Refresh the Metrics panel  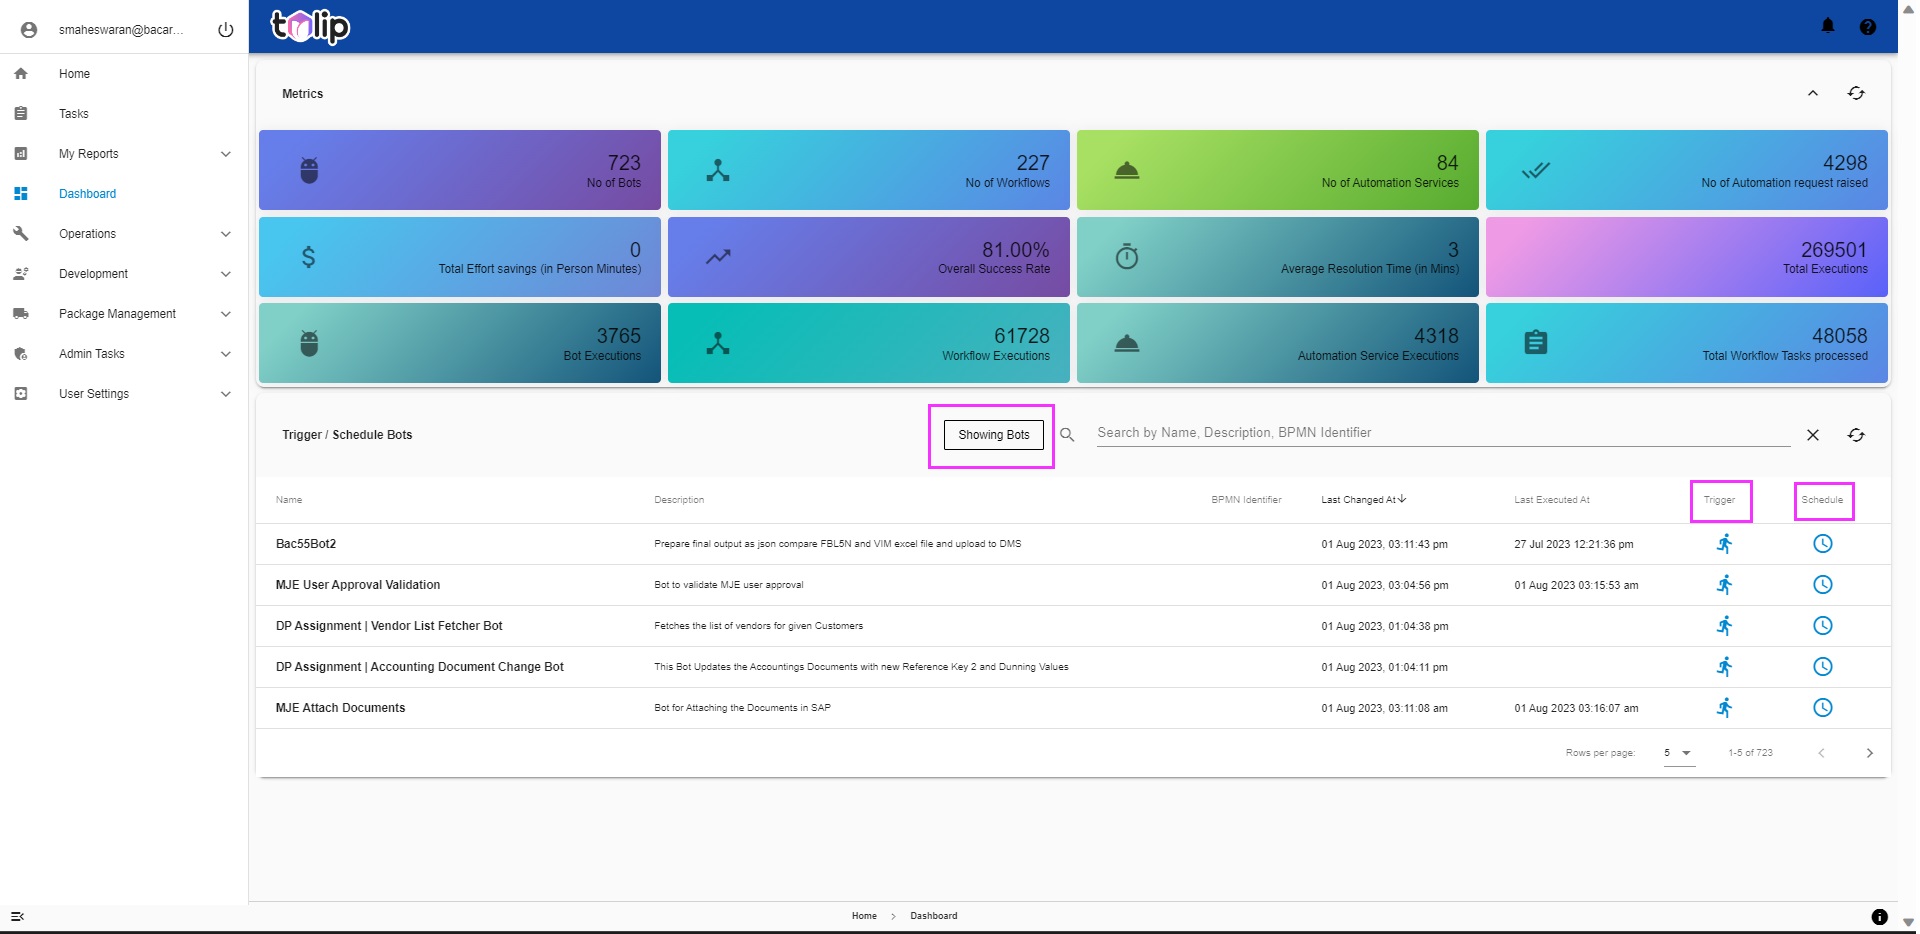(x=1856, y=93)
